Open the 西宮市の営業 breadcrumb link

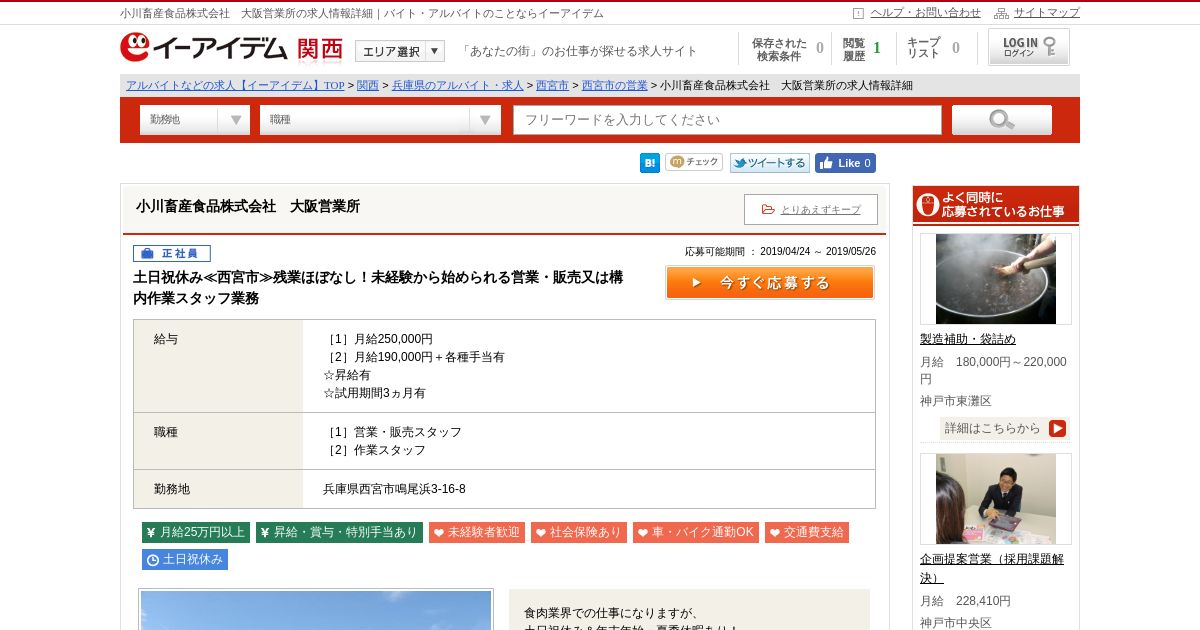[x=614, y=86]
